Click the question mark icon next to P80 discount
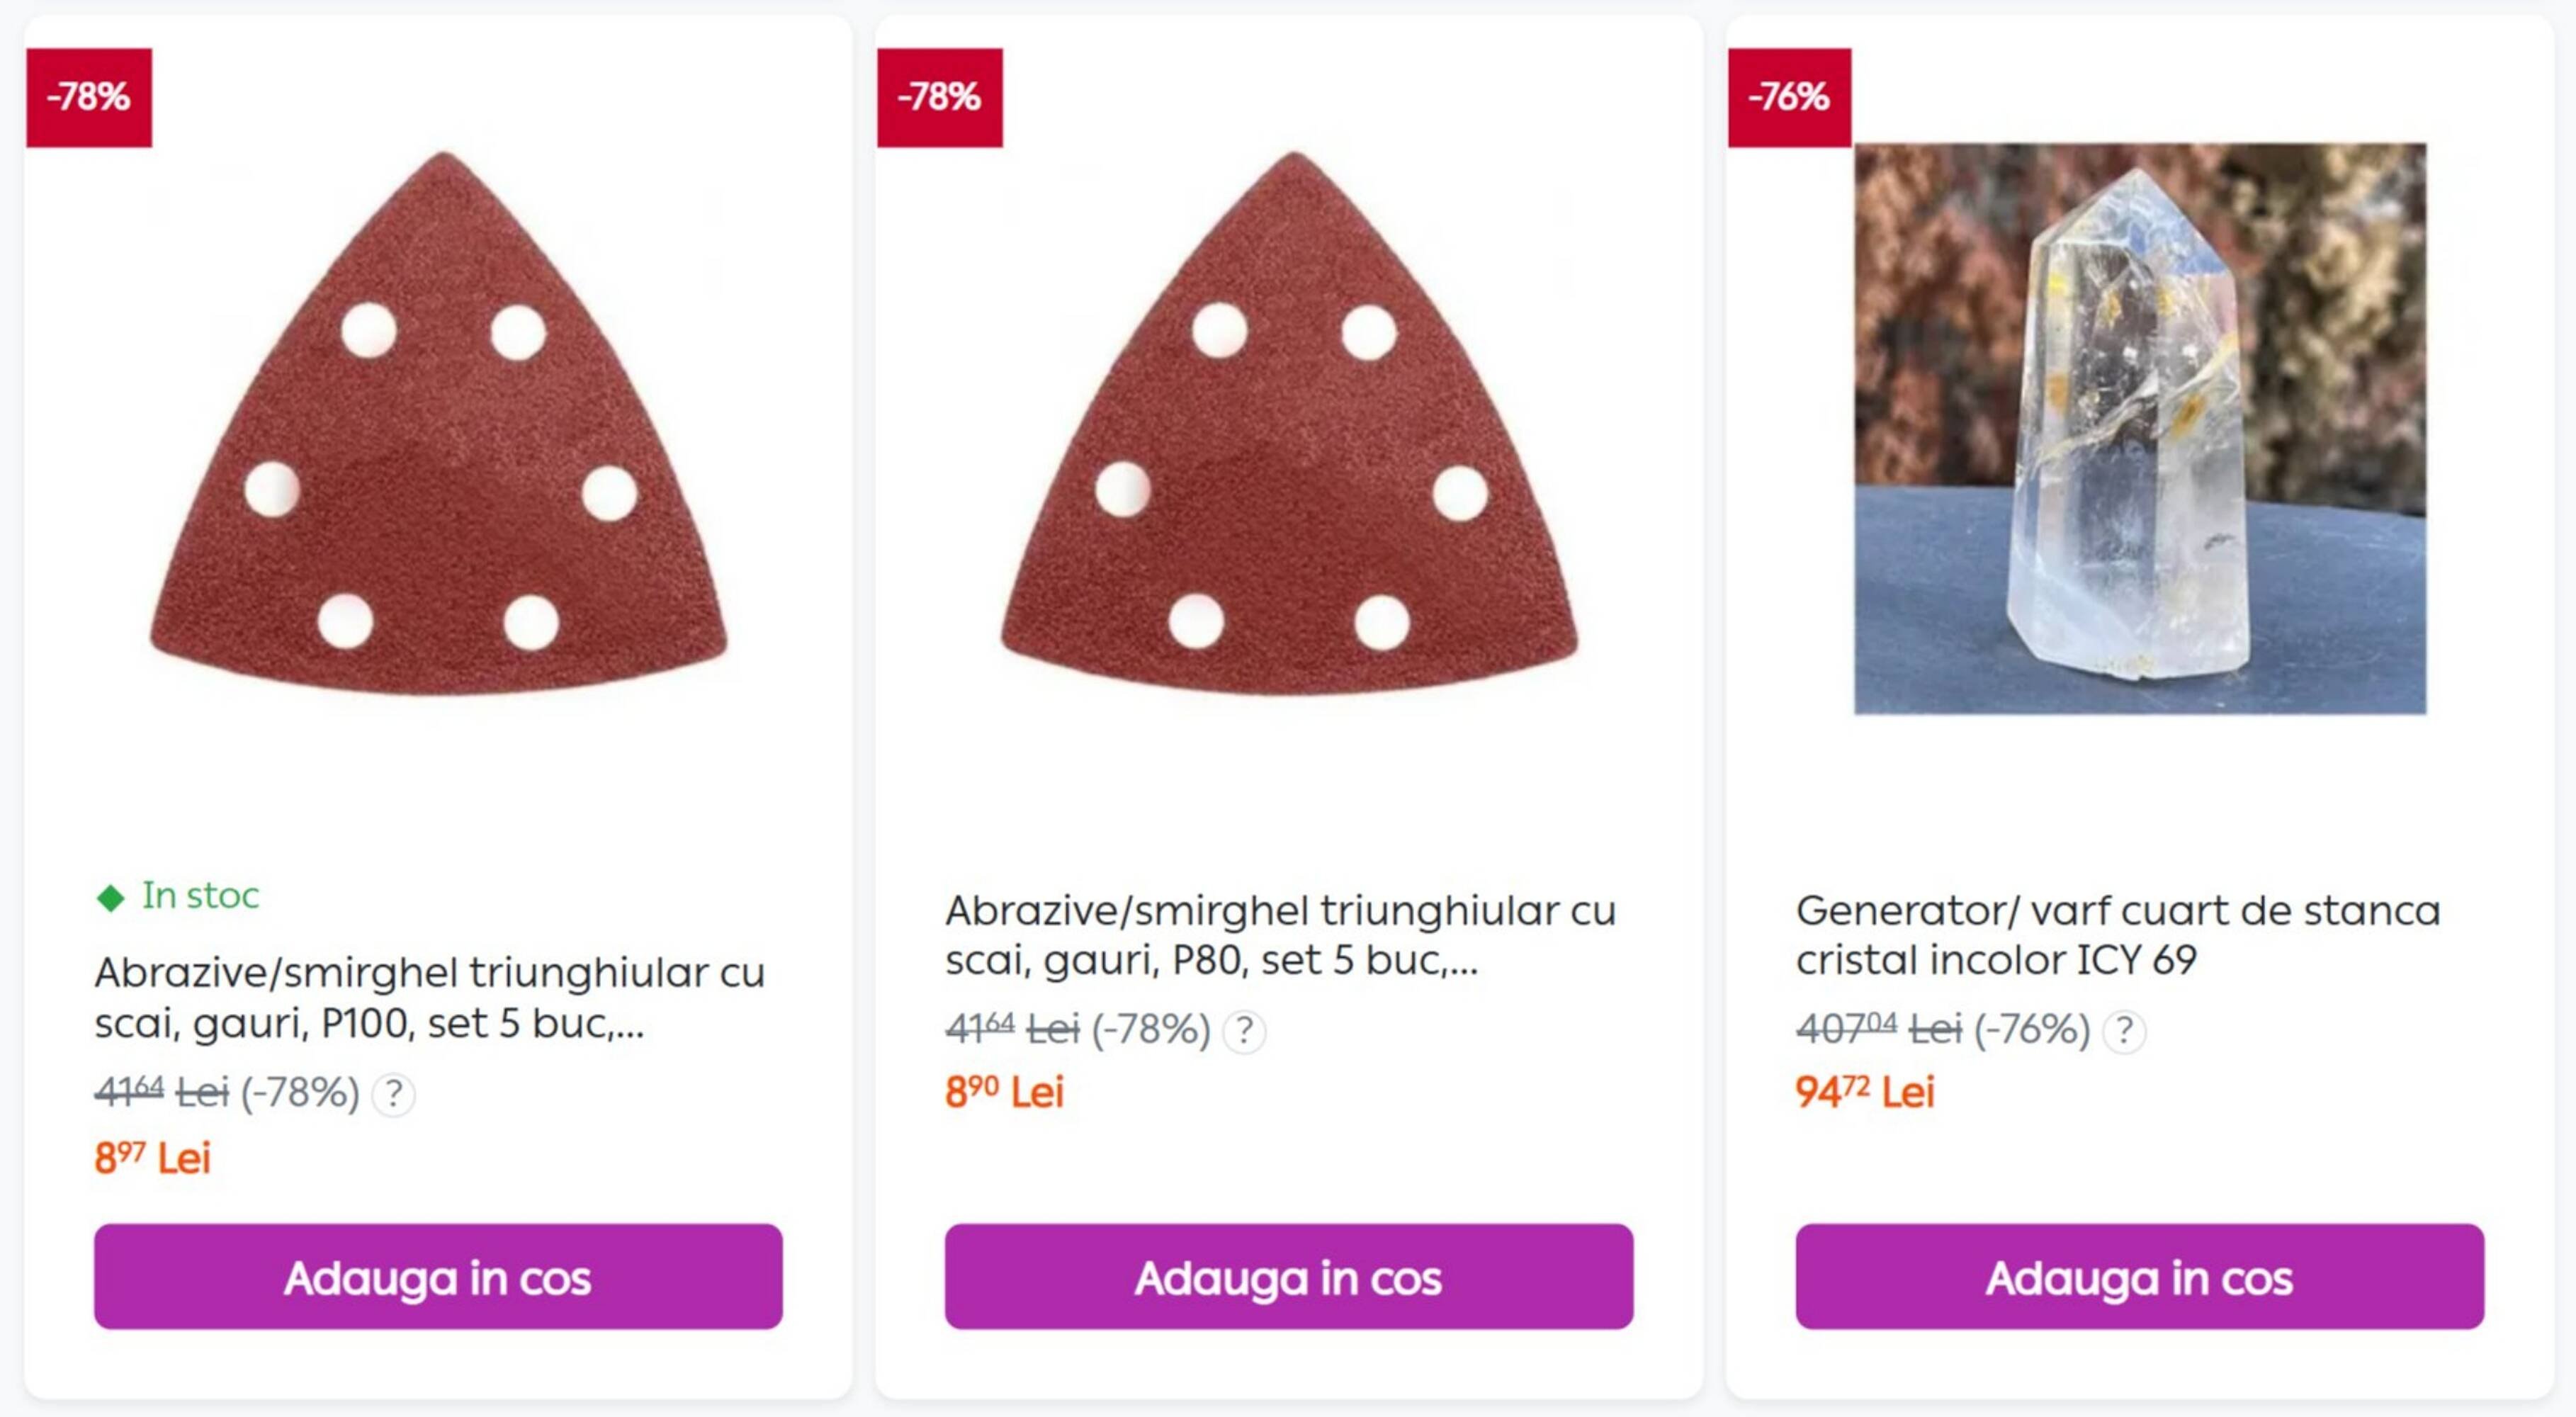2576x1417 pixels. (1244, 1031)
